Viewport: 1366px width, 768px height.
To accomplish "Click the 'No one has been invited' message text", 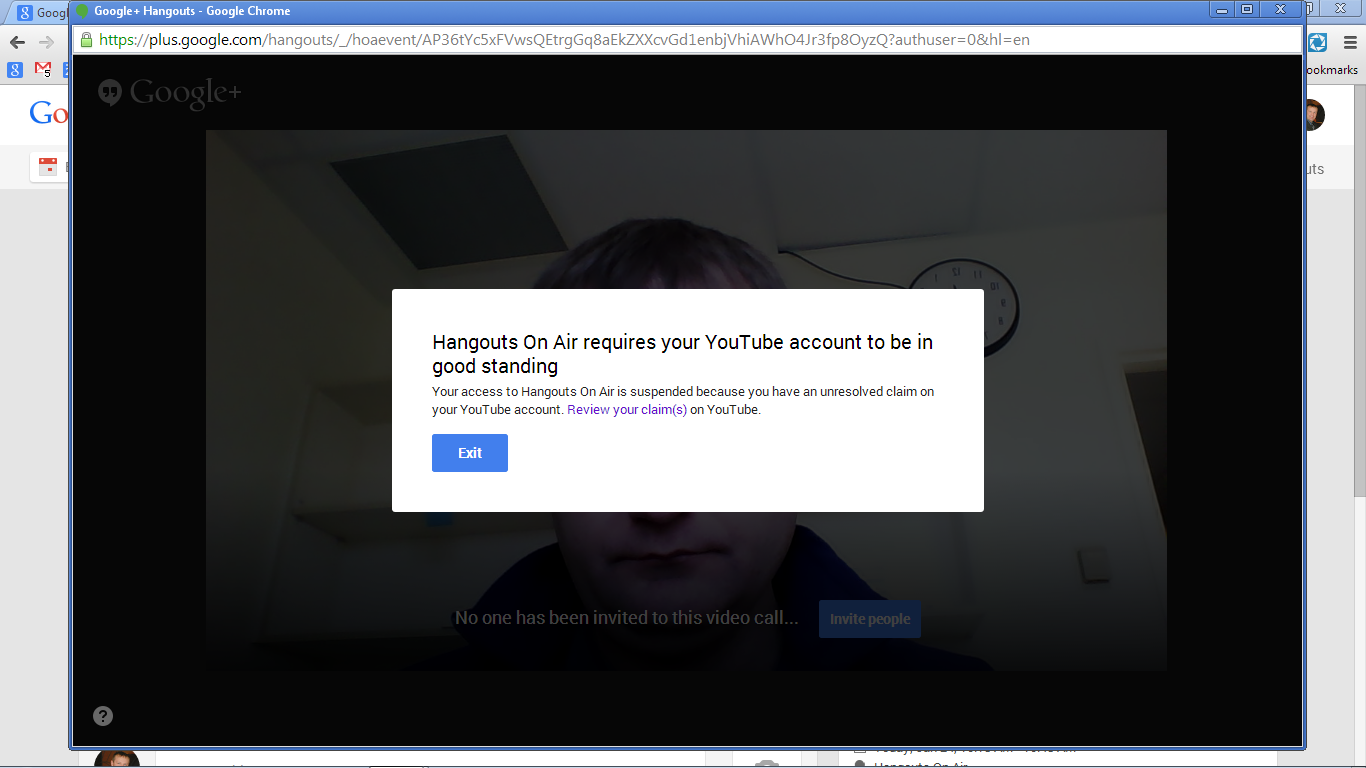I will 627,618.
